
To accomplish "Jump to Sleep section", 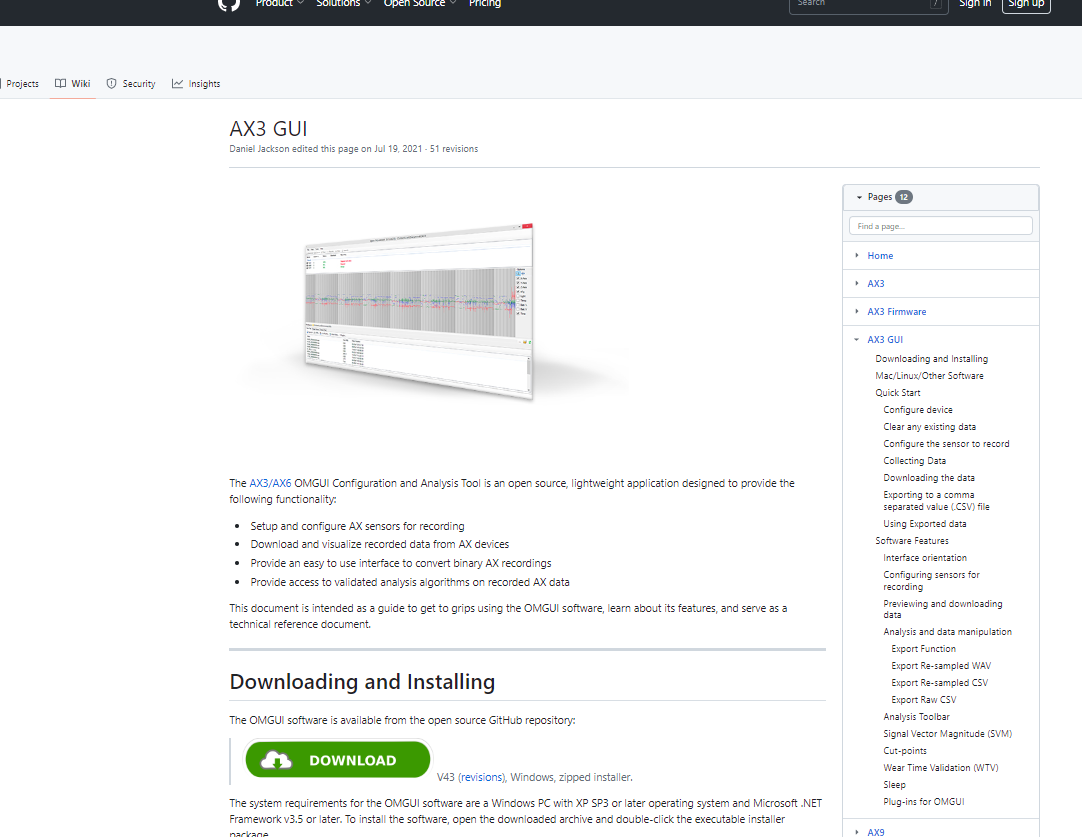I will 894,785.
